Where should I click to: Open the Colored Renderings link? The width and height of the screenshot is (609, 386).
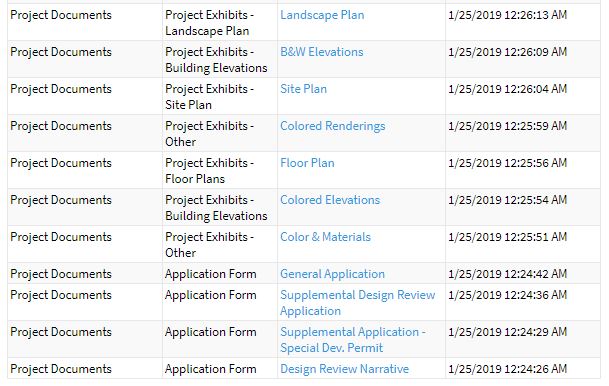point(332,126)
